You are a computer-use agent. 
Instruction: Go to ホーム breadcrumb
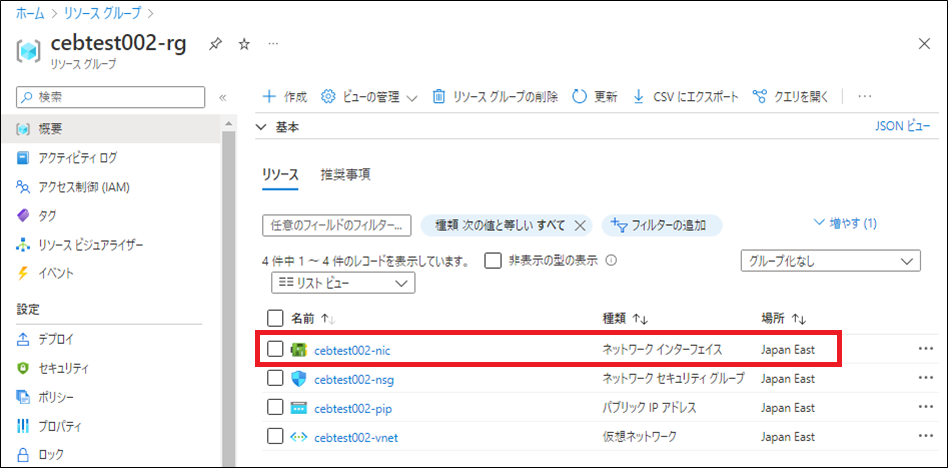click(30, 11)
